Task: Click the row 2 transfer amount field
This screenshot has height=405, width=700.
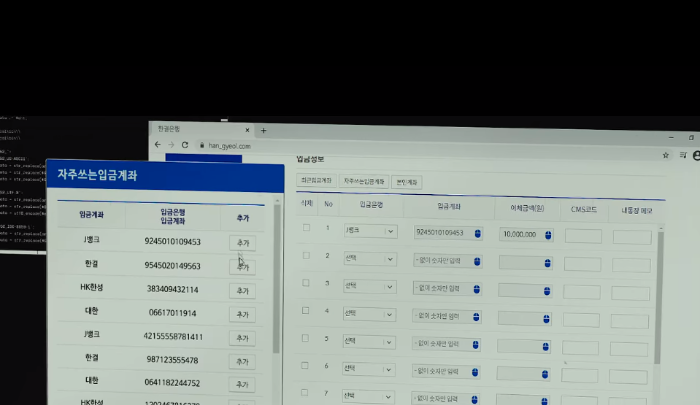Action: tap(525, 263)
